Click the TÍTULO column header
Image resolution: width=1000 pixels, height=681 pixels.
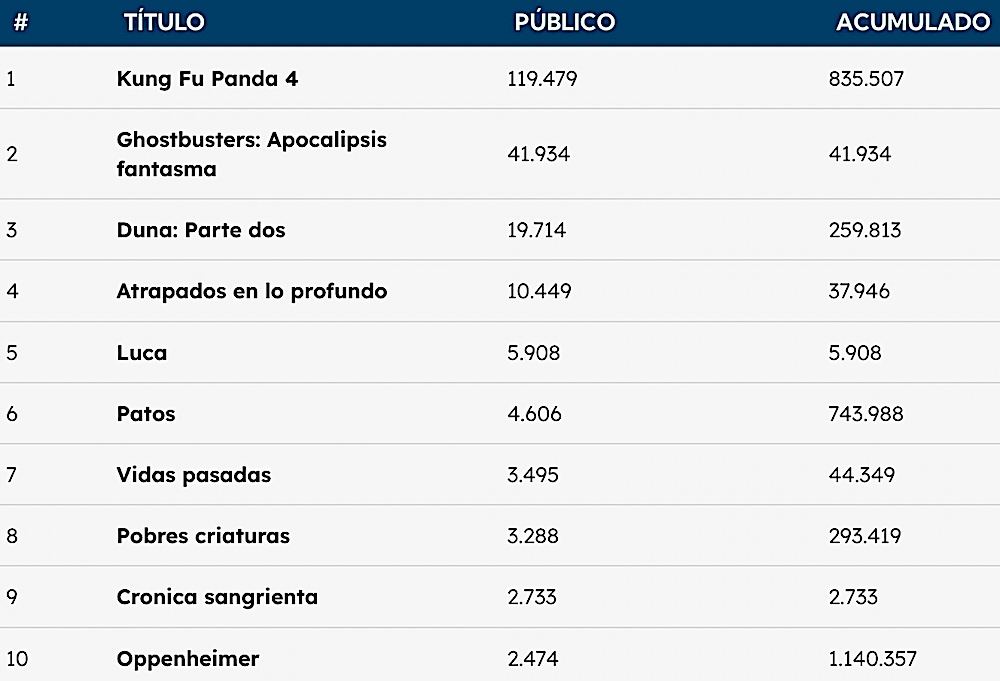pyautogui.click(x=164, y=22)
